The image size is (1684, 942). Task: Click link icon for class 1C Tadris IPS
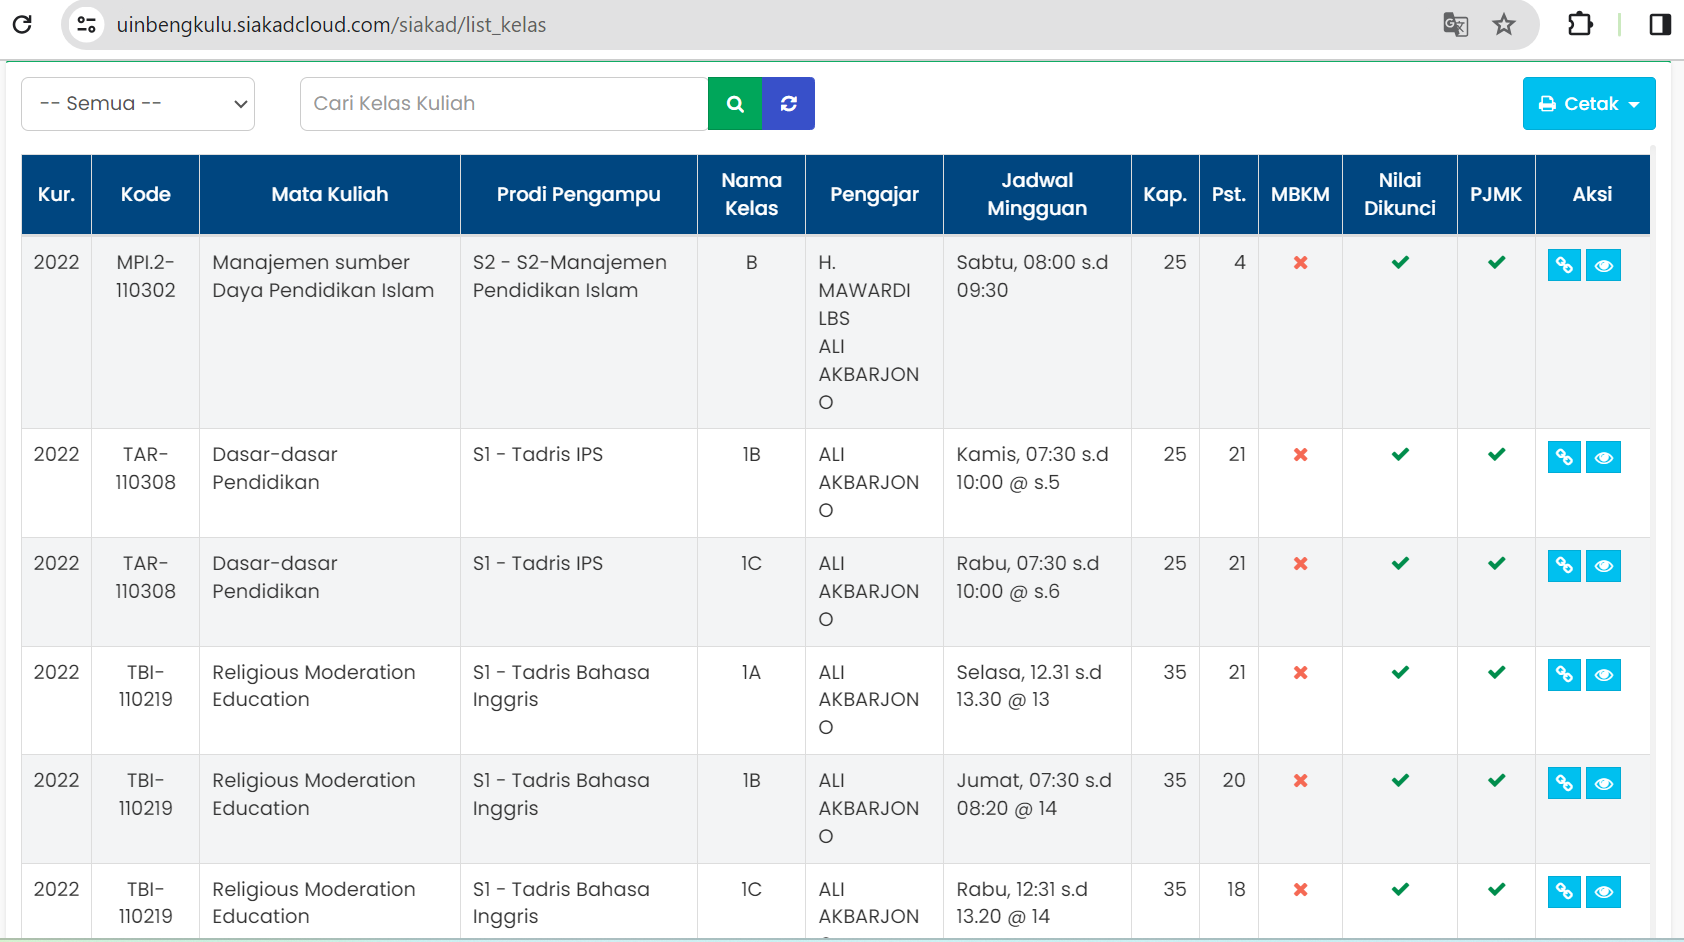pyautogui.click(x=1564, y=566)
